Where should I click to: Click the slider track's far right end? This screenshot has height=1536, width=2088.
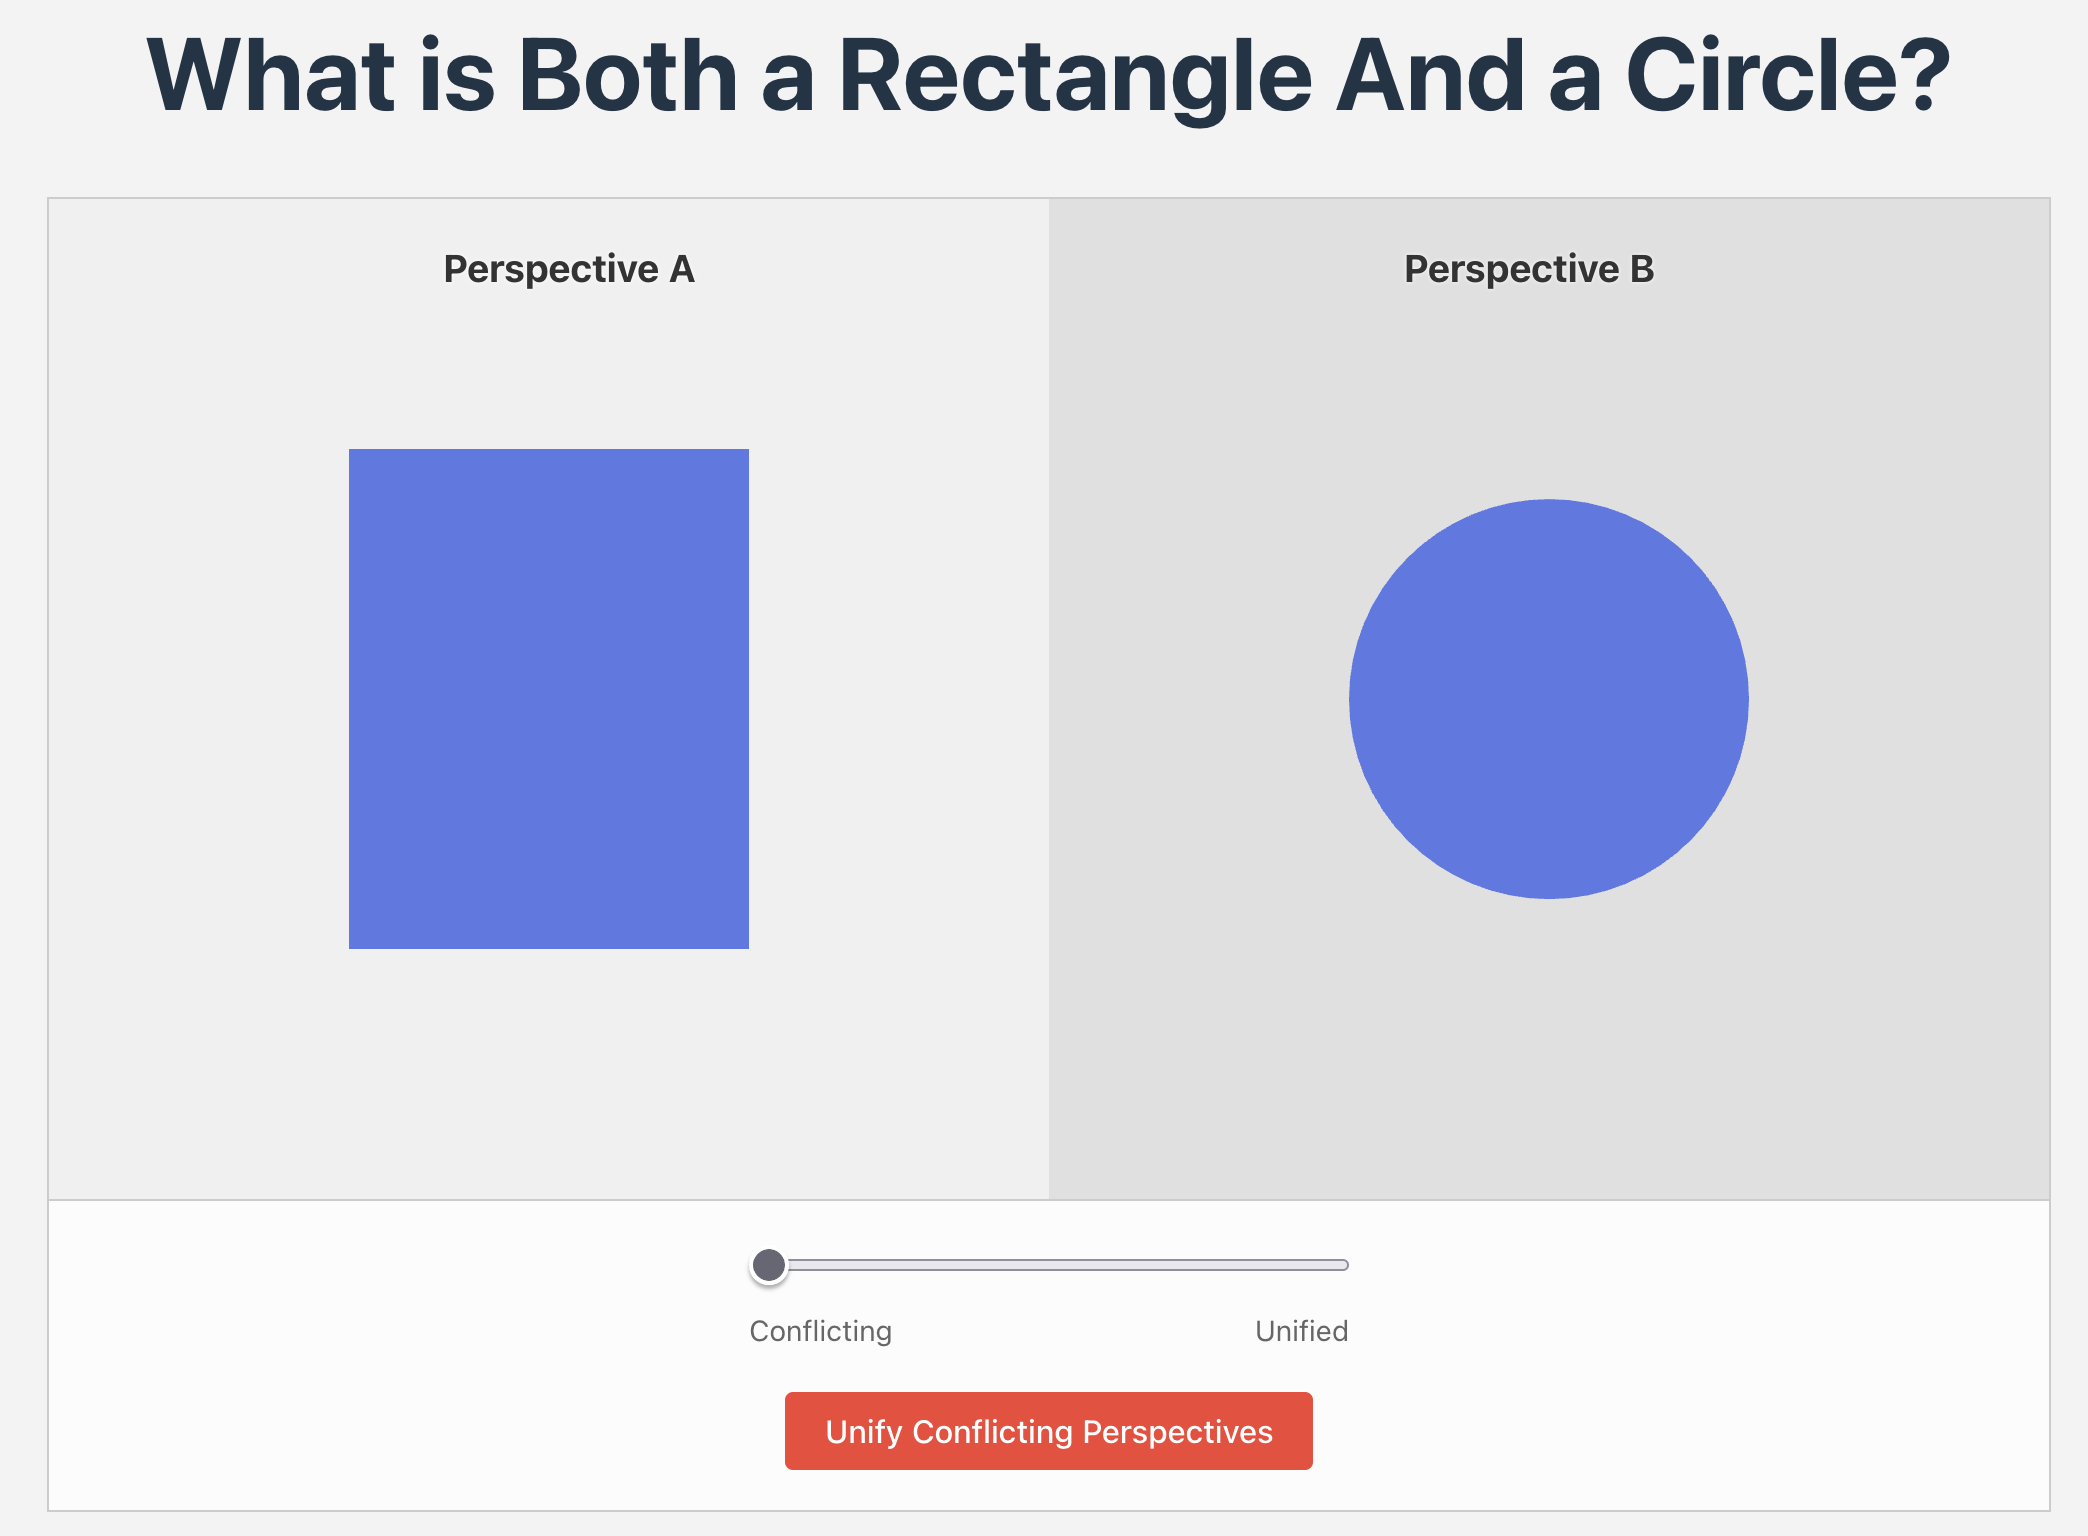tap(1342, 1265)
